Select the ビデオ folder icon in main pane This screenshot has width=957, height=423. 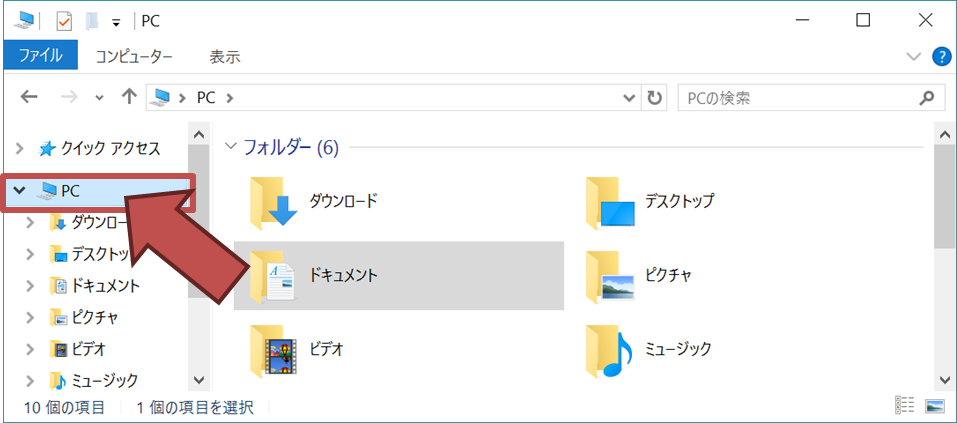tap(273, 350)
